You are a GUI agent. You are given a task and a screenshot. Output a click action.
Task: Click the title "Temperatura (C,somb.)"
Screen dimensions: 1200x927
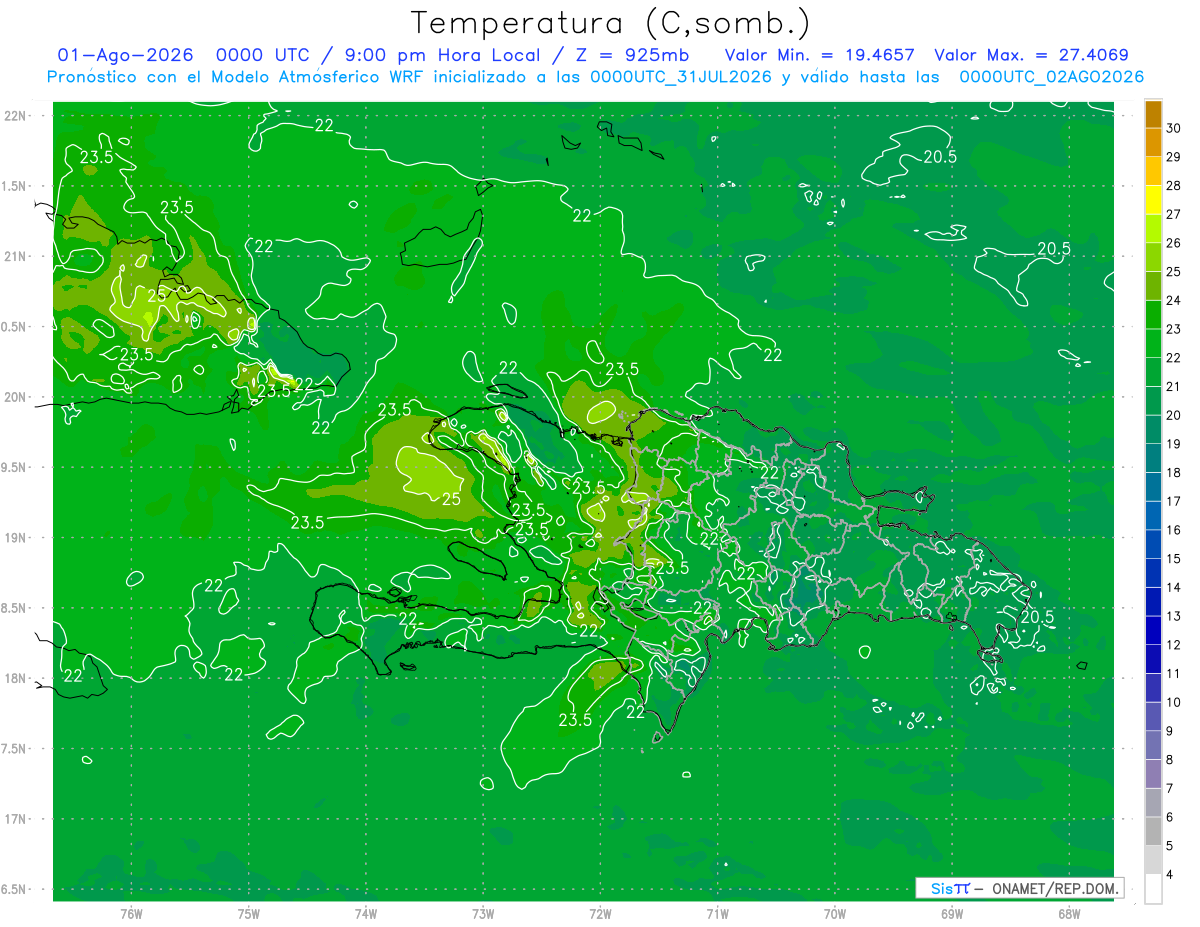pyautogui.click(x=611, y=23)
